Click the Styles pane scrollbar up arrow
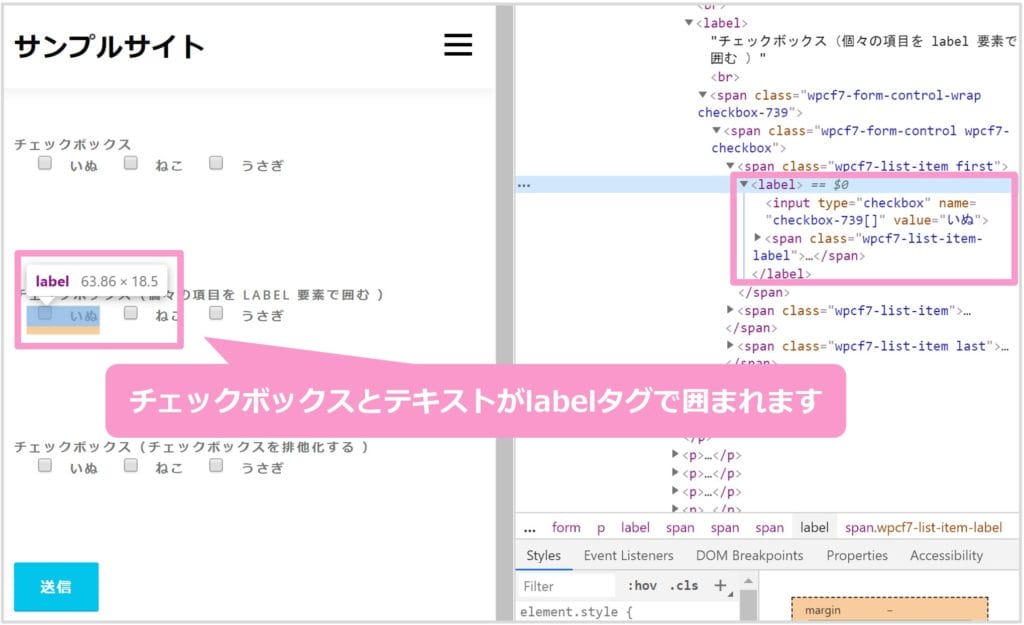1024x625 pixels. pos(748,581)
